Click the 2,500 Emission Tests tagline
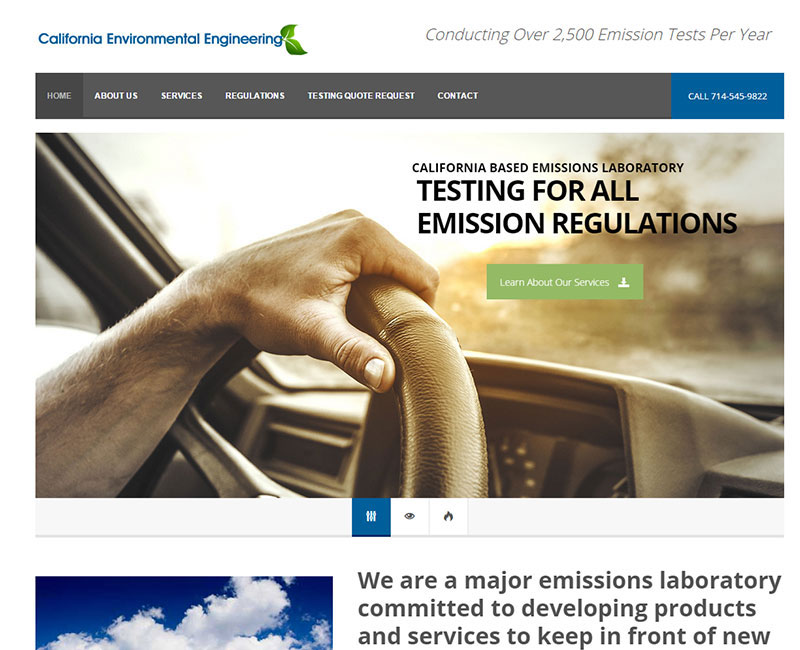Viewport: 800px width, 650px height. [597, 35]
